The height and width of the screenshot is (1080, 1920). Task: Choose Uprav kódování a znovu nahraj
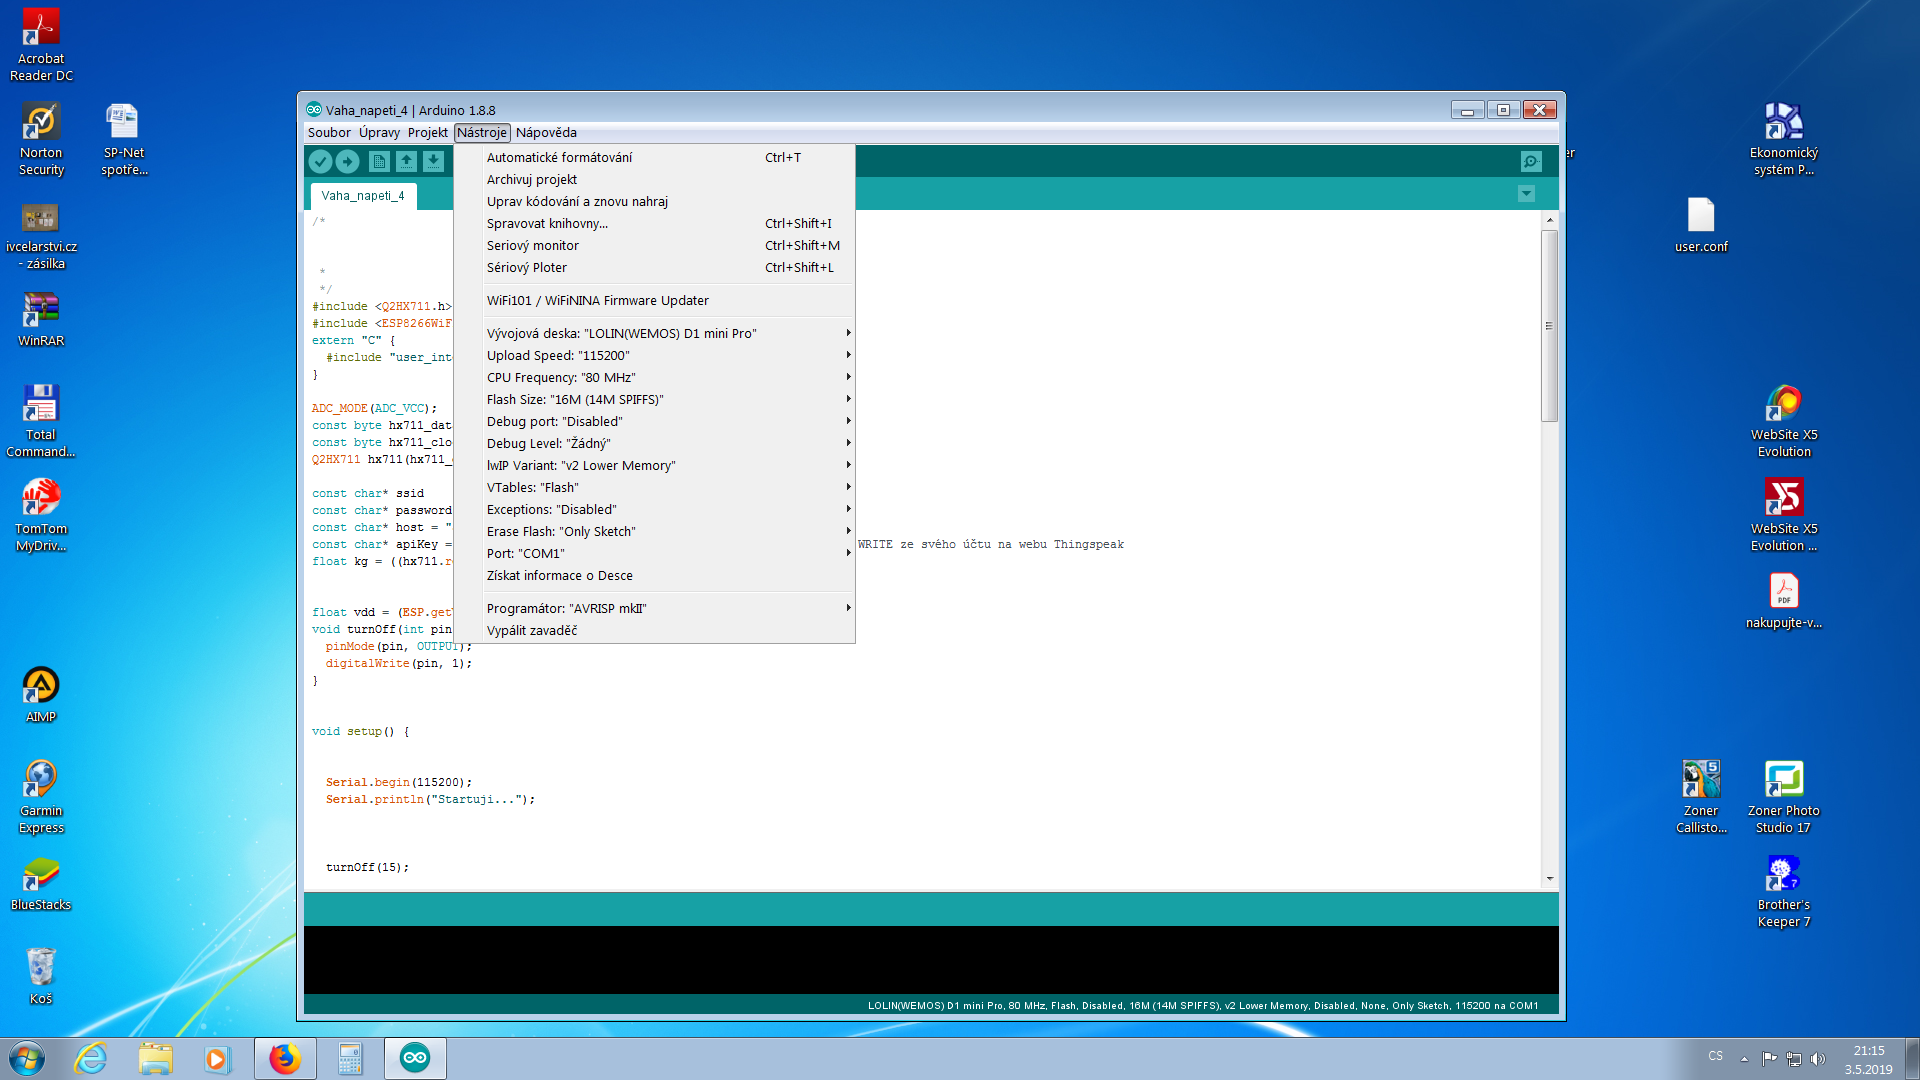pos(654,202)
